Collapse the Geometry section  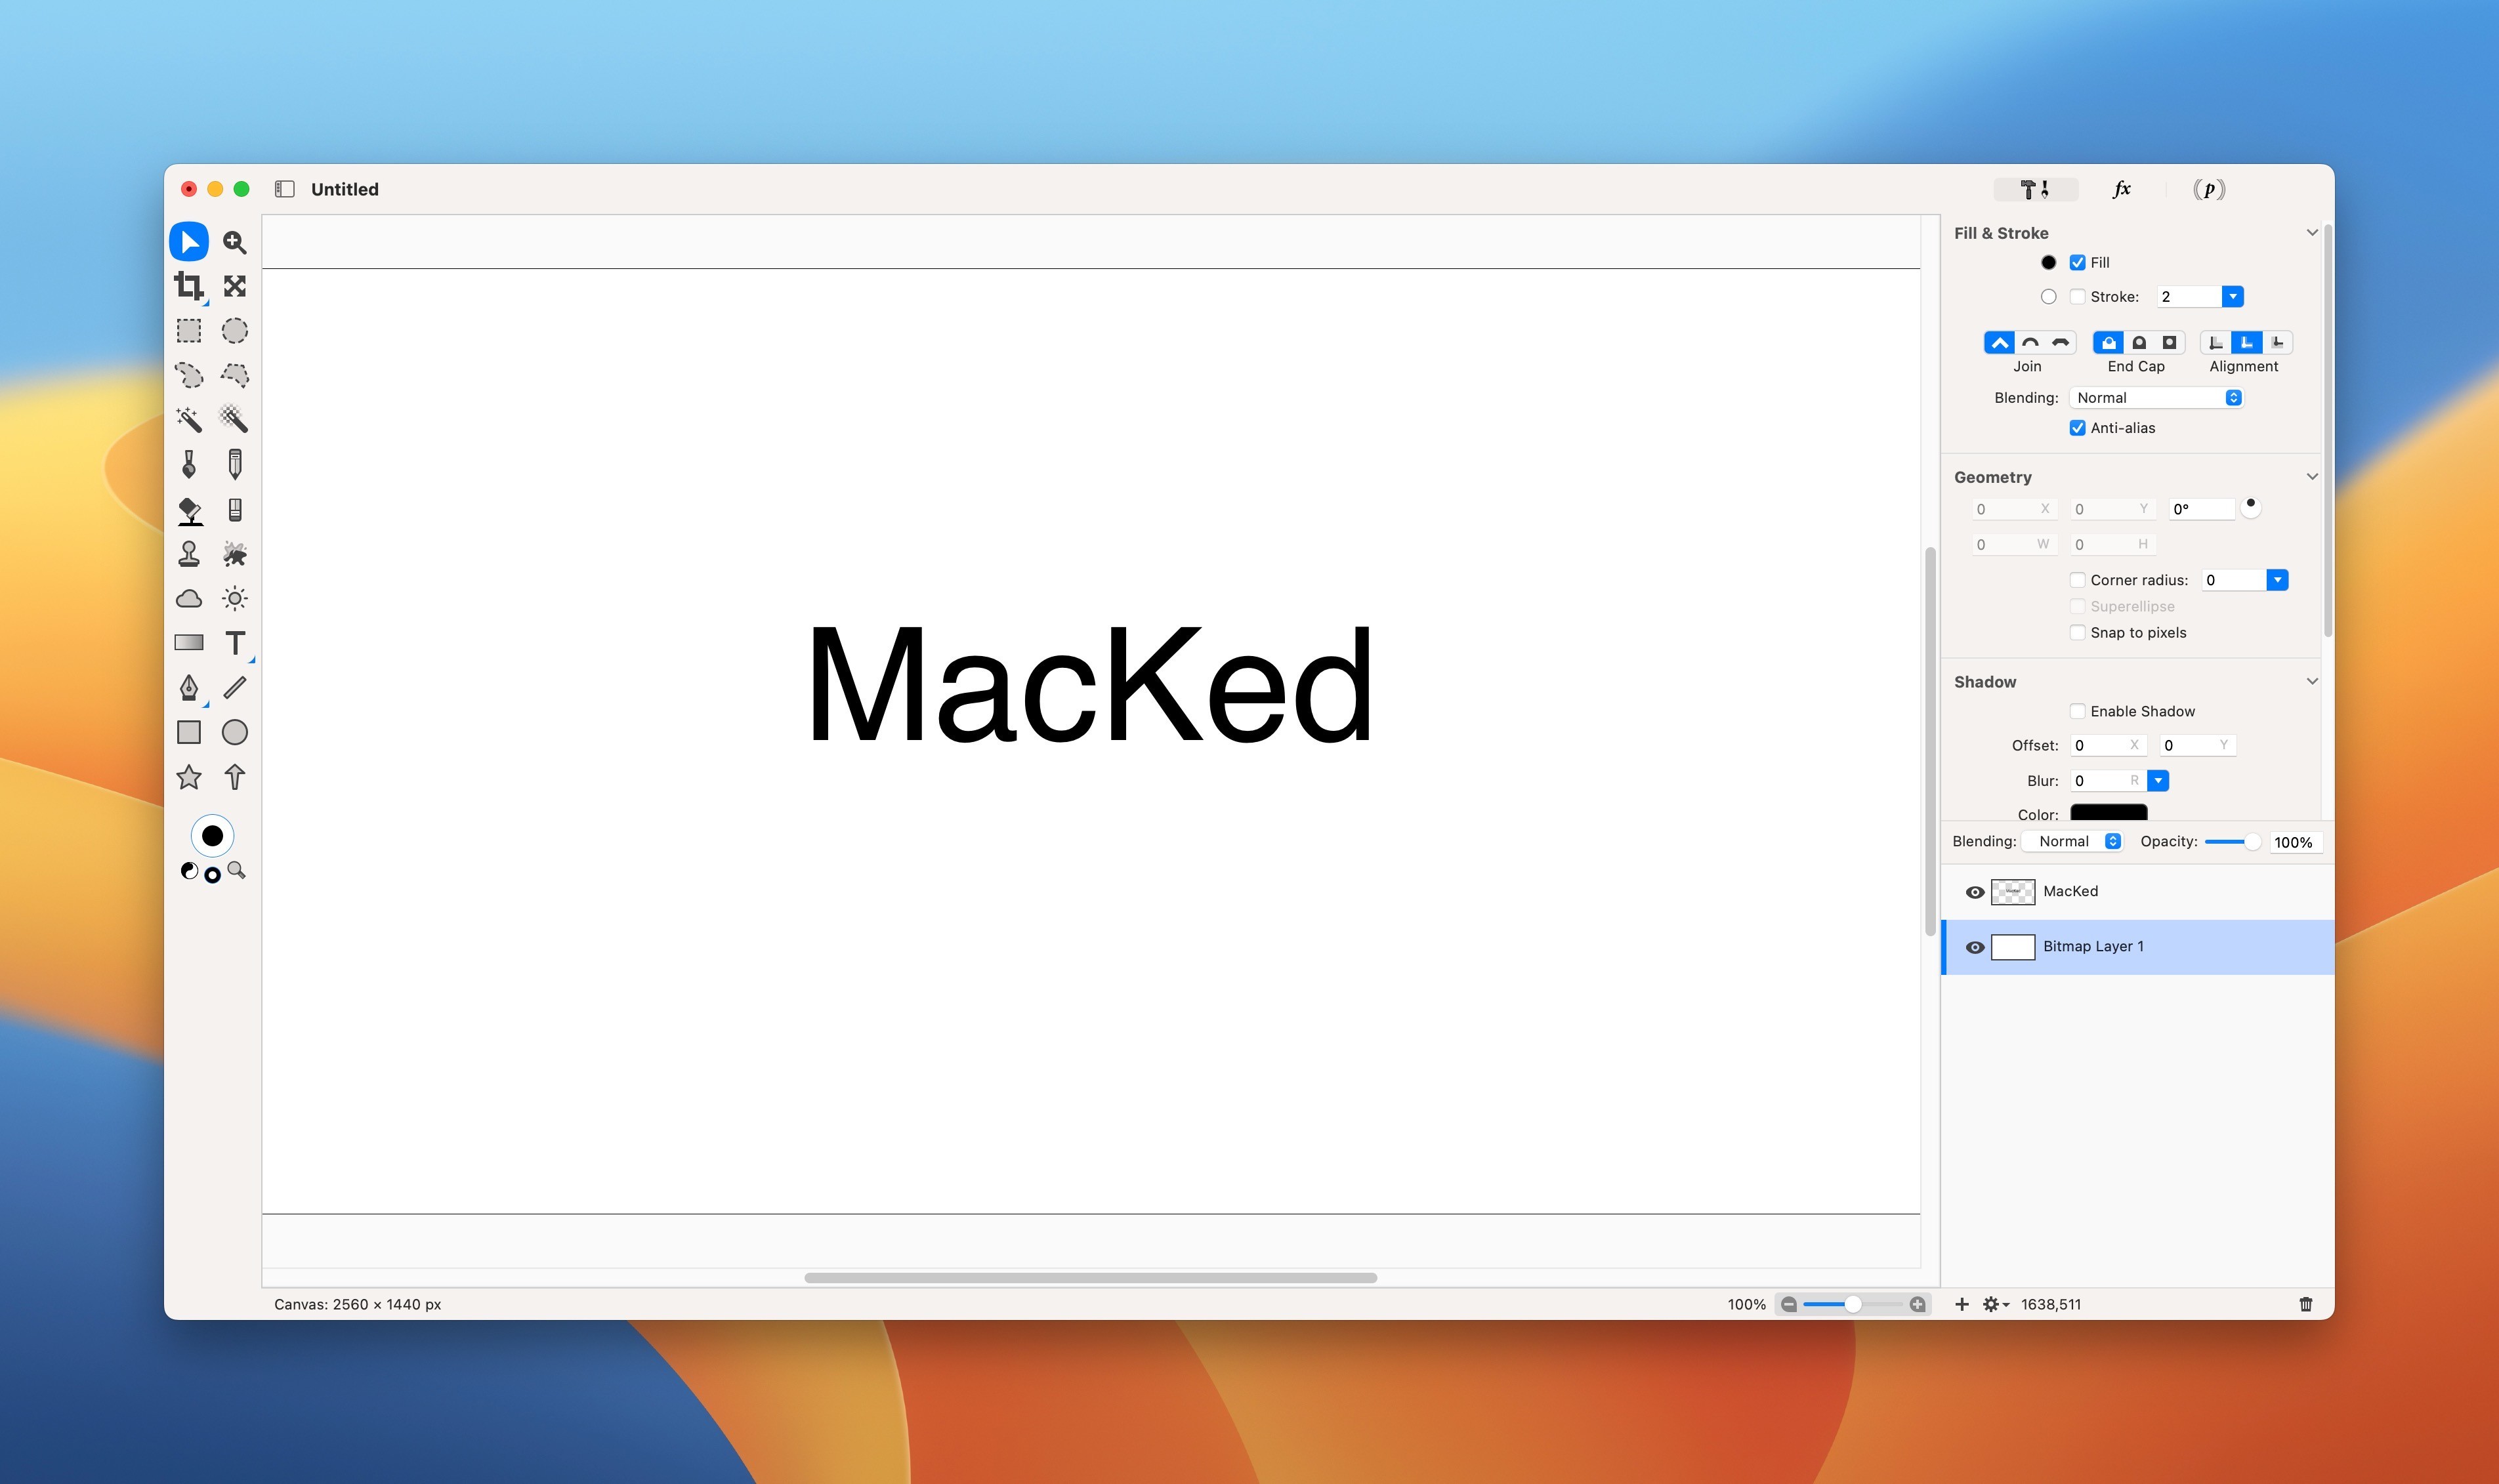[x=2311, y=477]
